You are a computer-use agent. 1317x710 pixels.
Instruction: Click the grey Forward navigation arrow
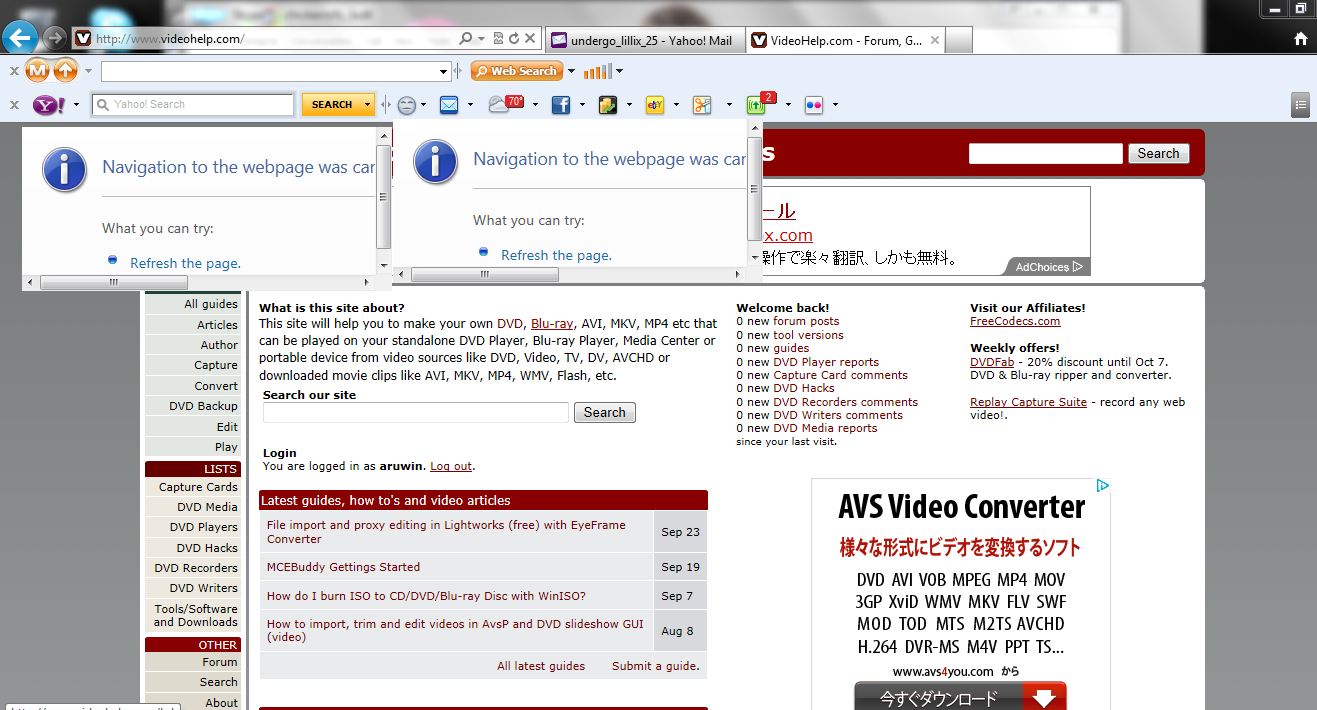point(55,39)
